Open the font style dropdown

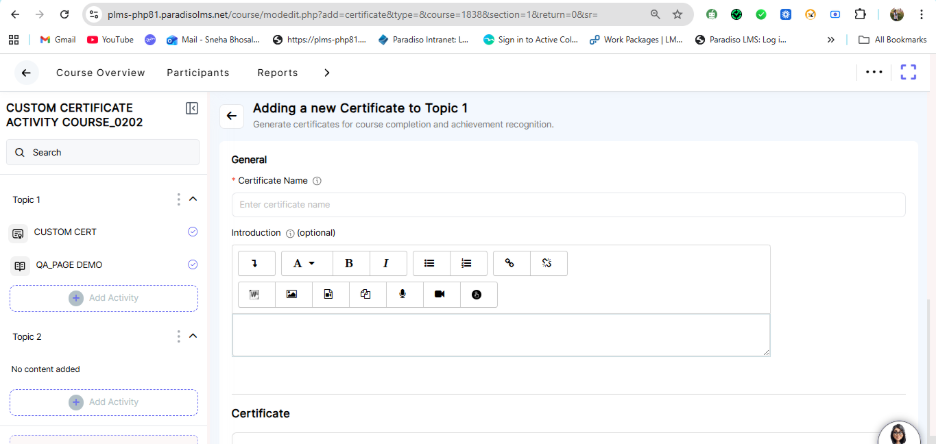(x=305, y=263)
